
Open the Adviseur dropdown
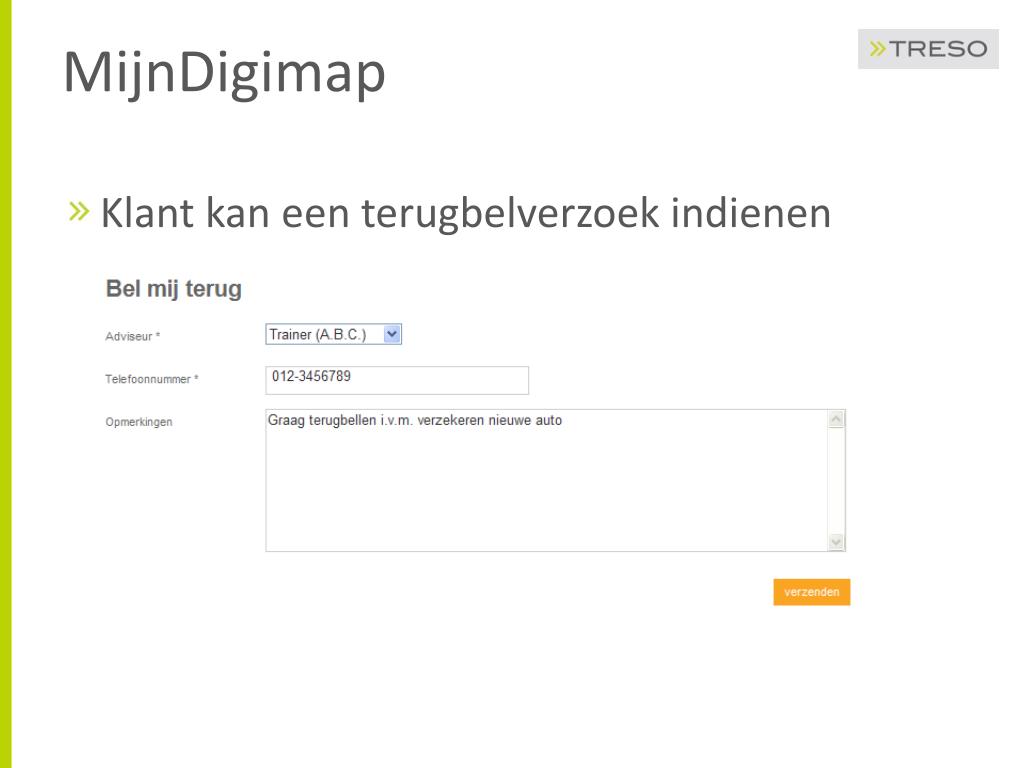click(x=333, y=334)
